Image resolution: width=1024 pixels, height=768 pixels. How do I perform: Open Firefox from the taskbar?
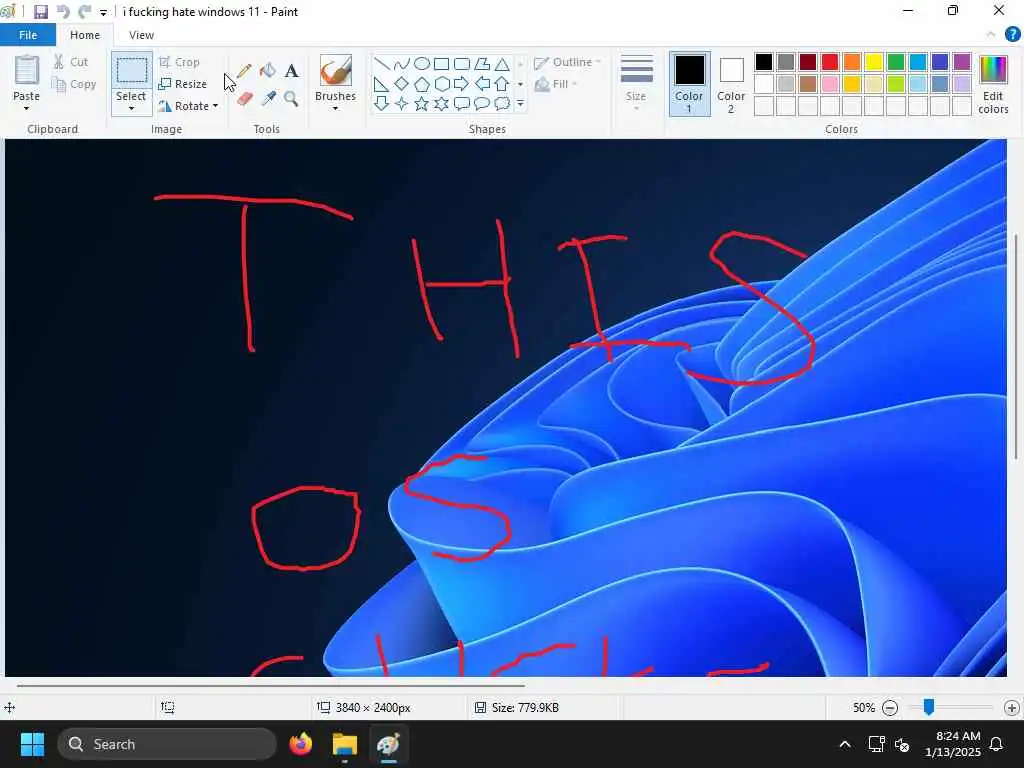point(300,744)
